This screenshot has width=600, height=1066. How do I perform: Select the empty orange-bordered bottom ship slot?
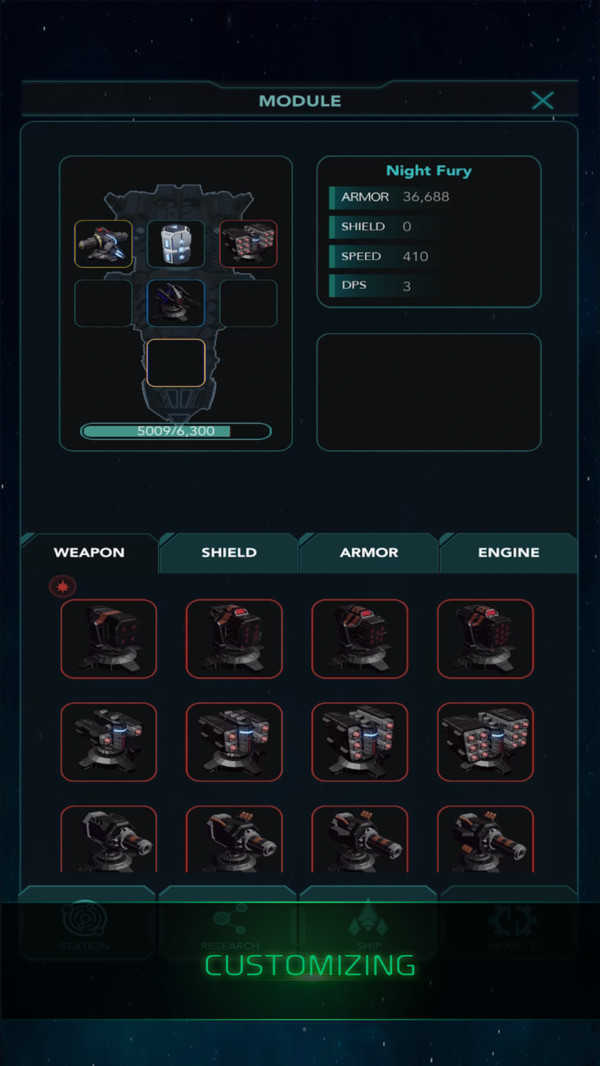pyautogui.click(x=176, y=363)
